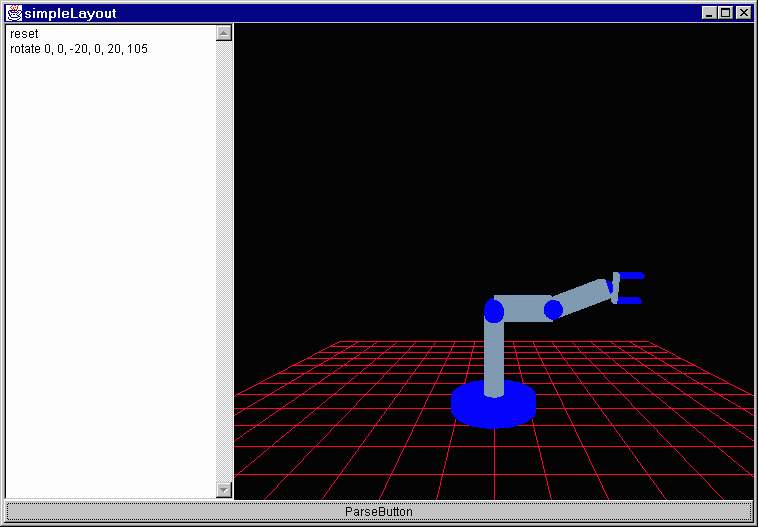Close the simpleLayout window
This screenshot has height=527, width=758.
[743, 13]
